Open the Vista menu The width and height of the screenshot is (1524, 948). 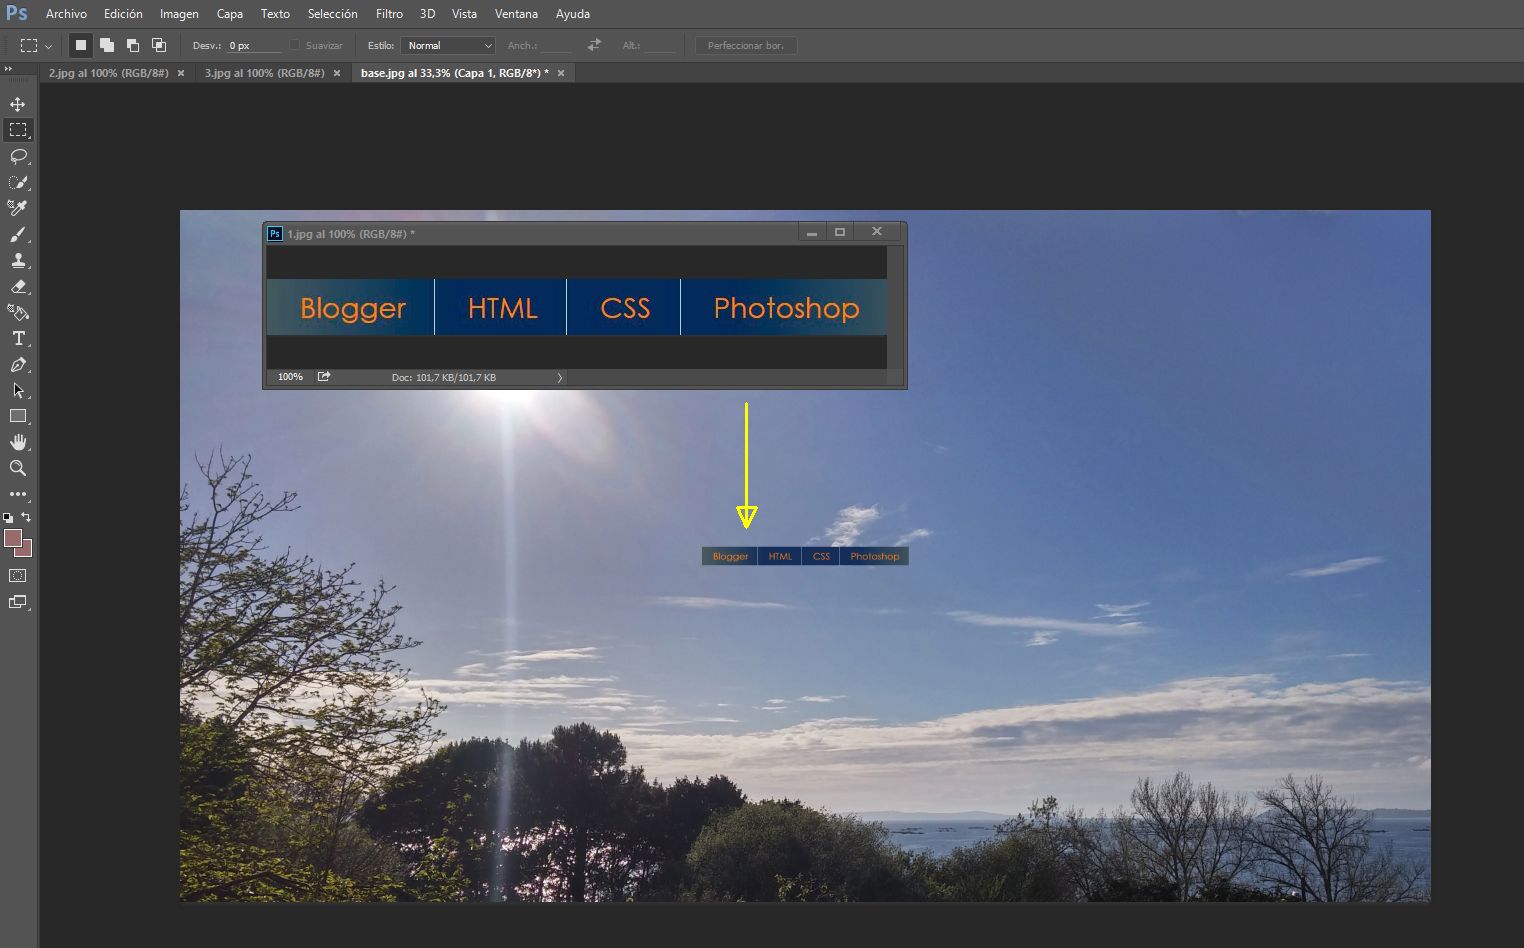(464, 14)
